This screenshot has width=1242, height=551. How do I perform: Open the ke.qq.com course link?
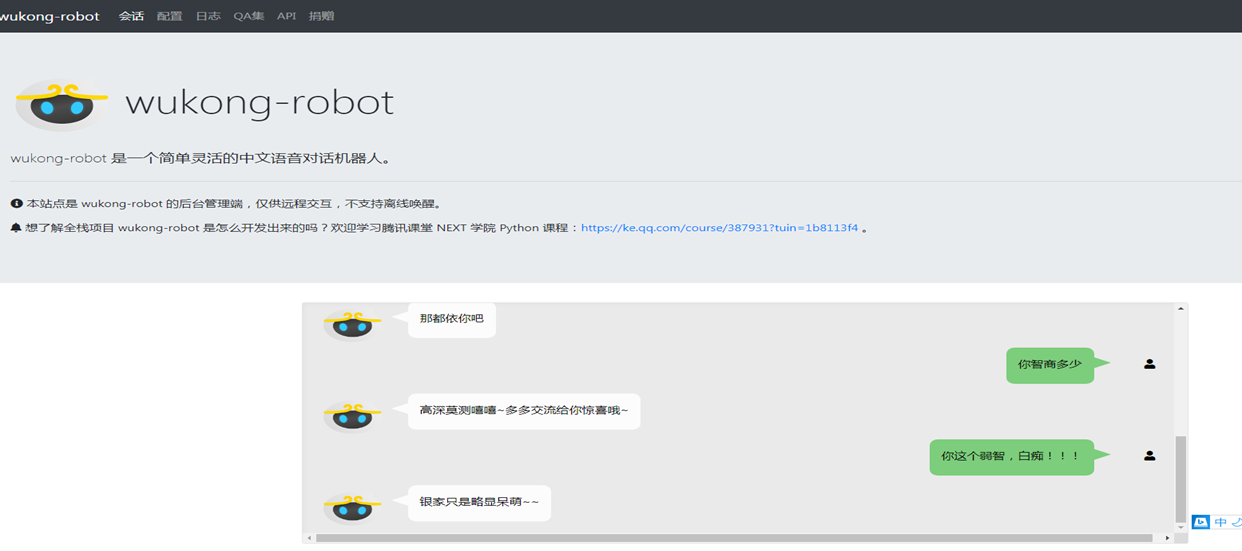coord(719,228)
